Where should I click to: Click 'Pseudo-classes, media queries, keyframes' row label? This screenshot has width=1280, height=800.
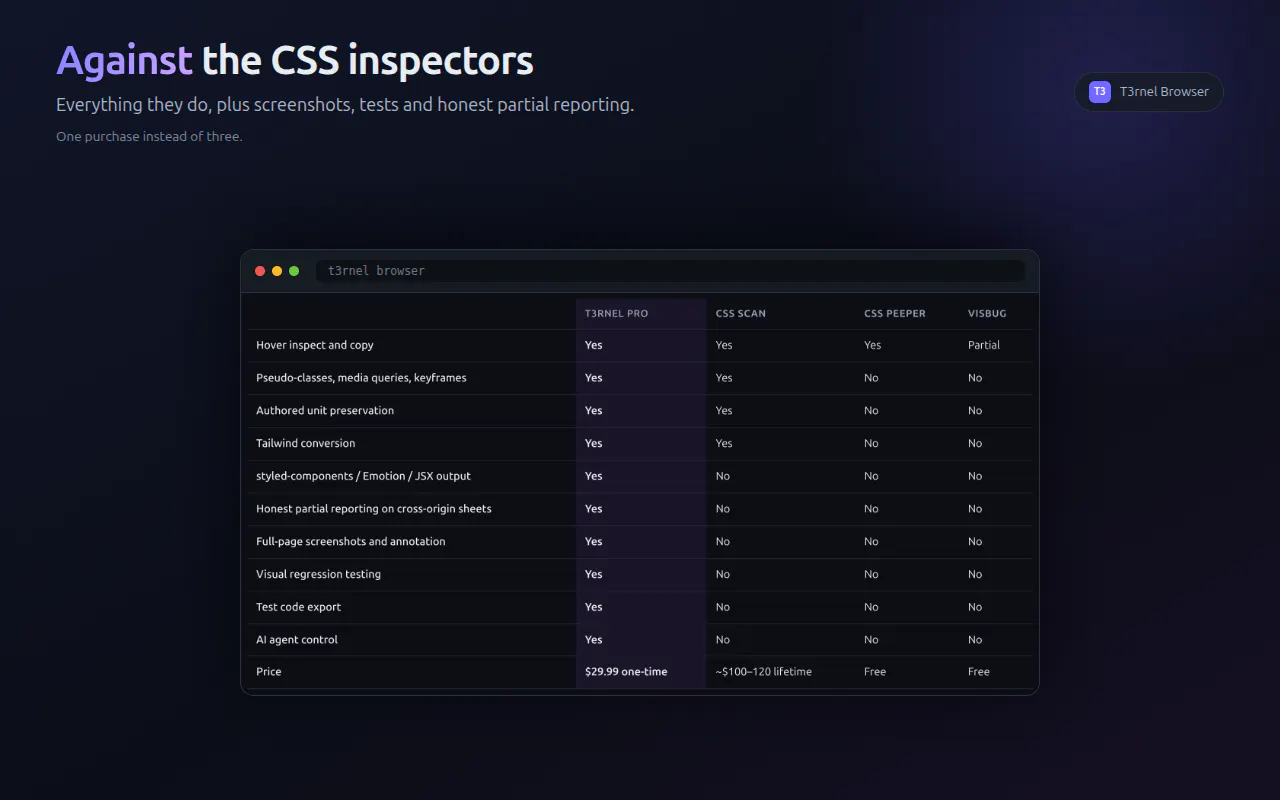361,378
